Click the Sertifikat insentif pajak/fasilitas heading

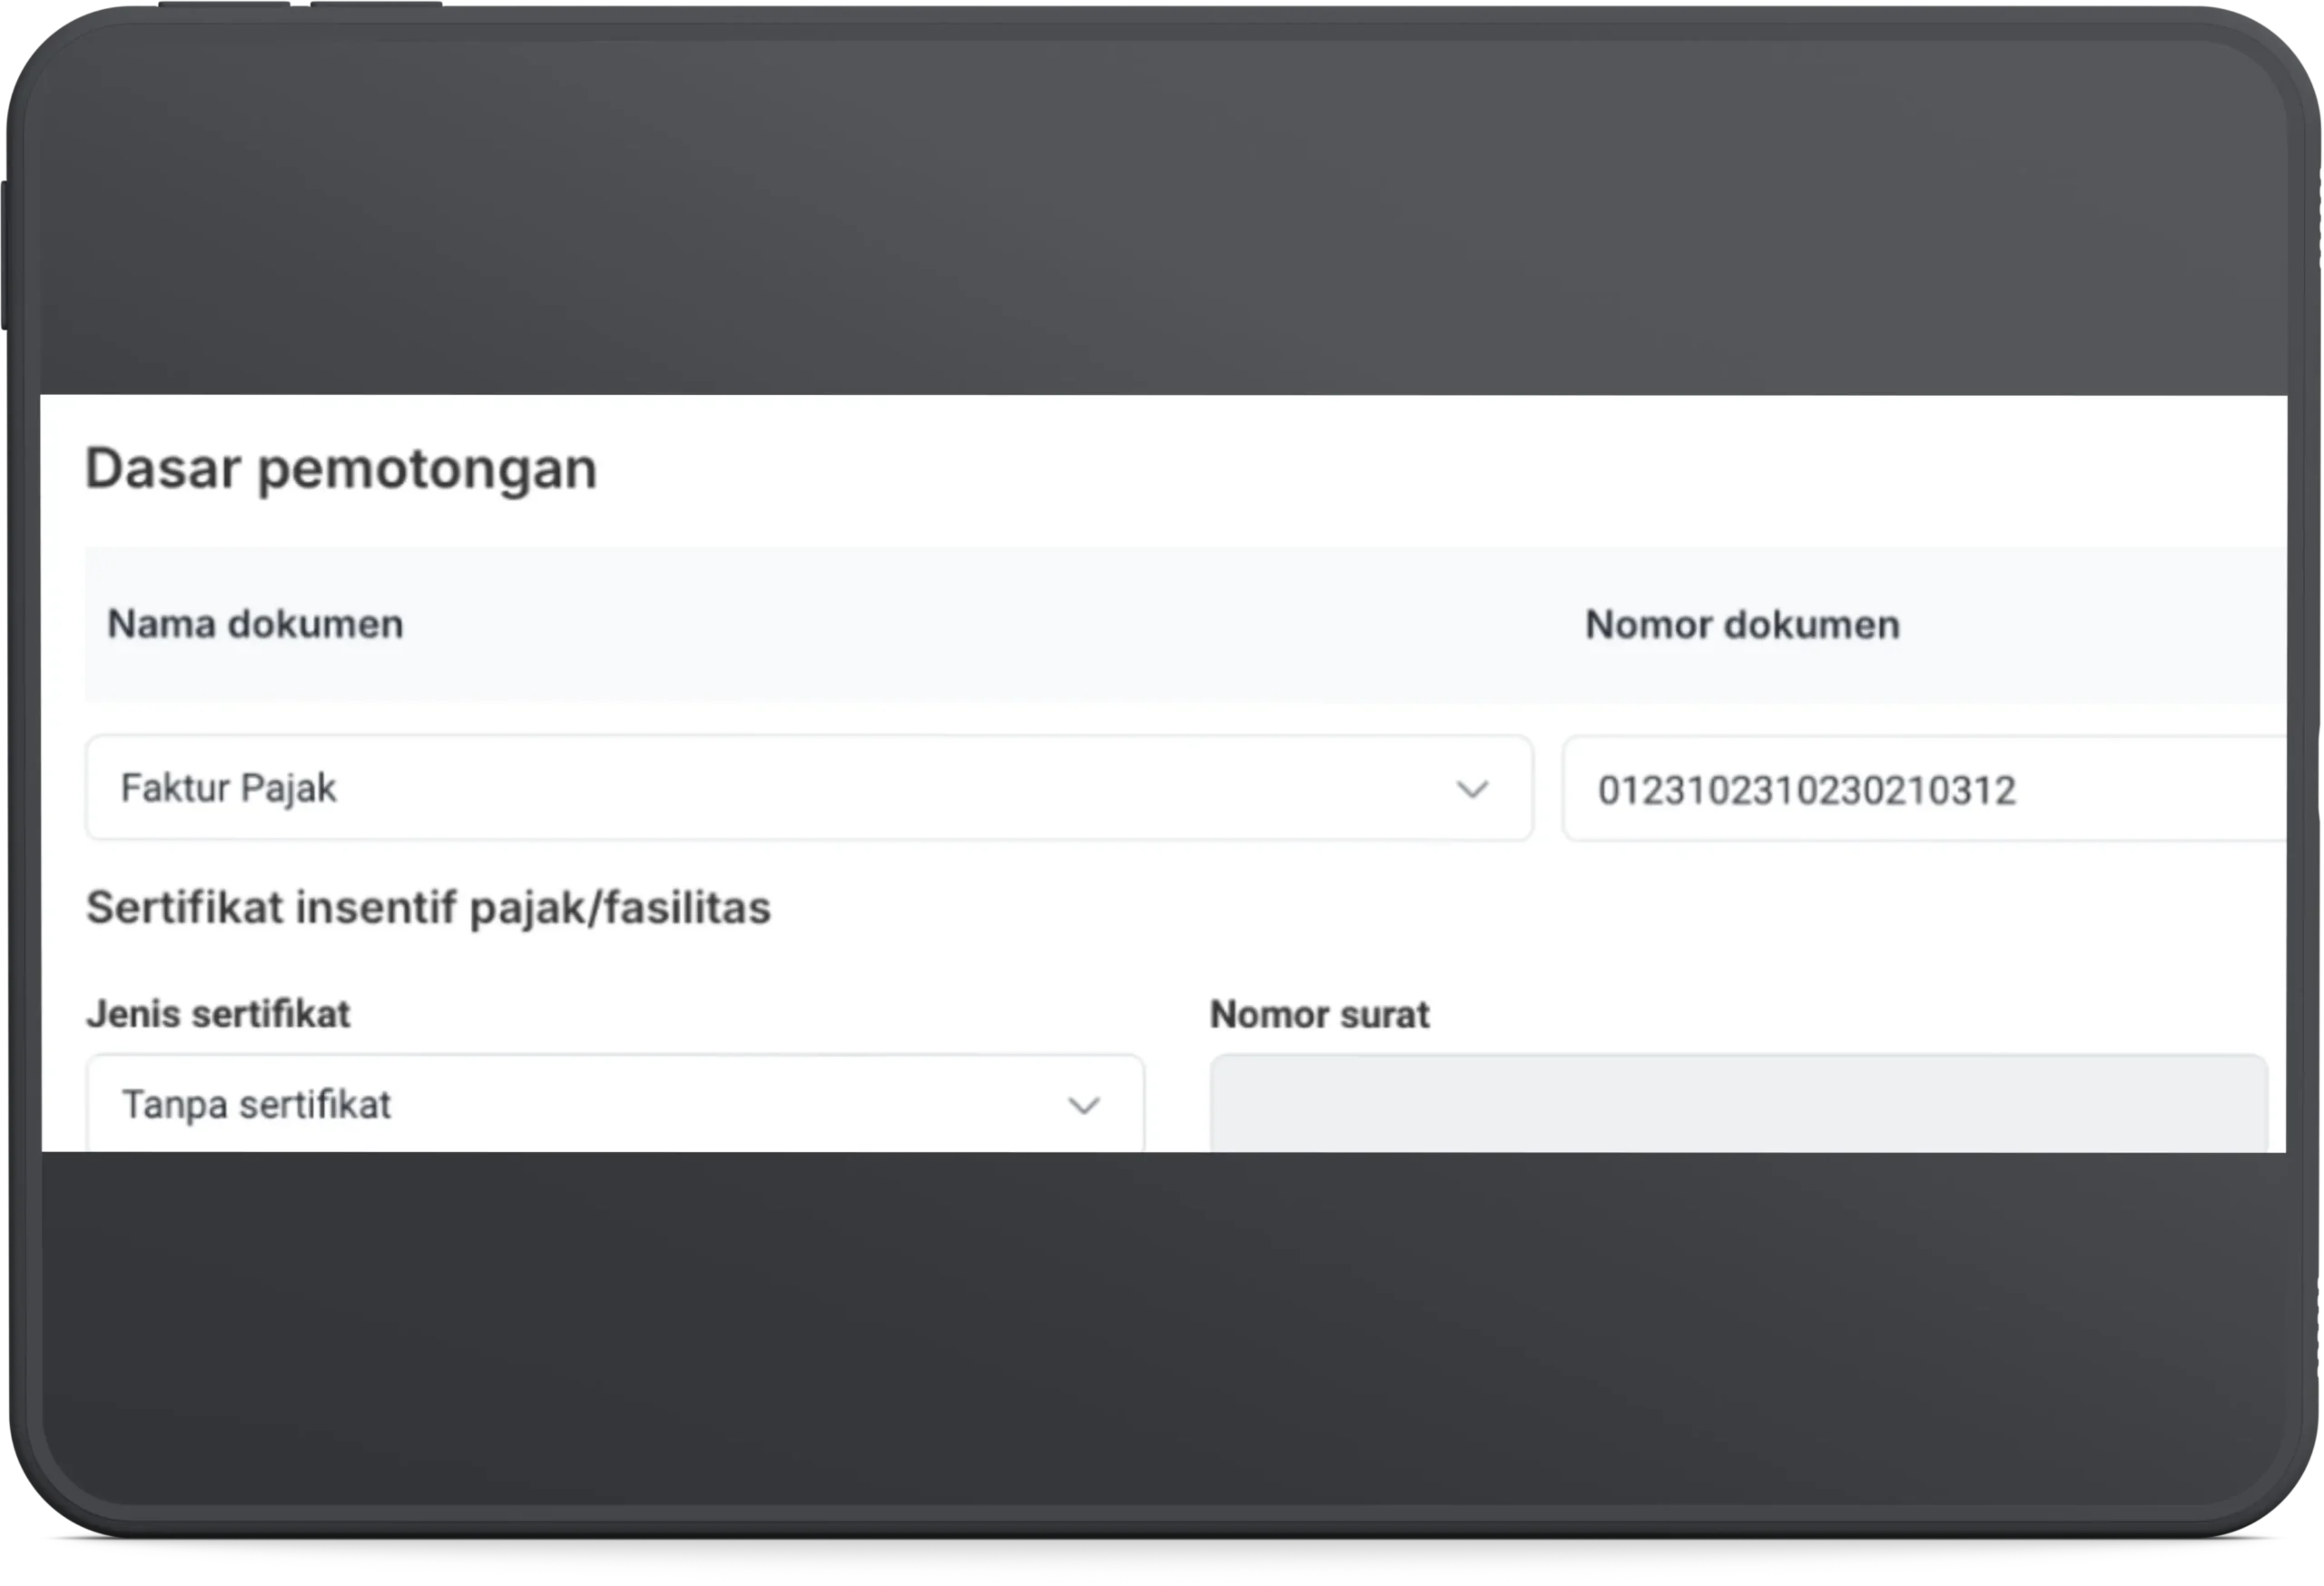(x=428, y=908)
